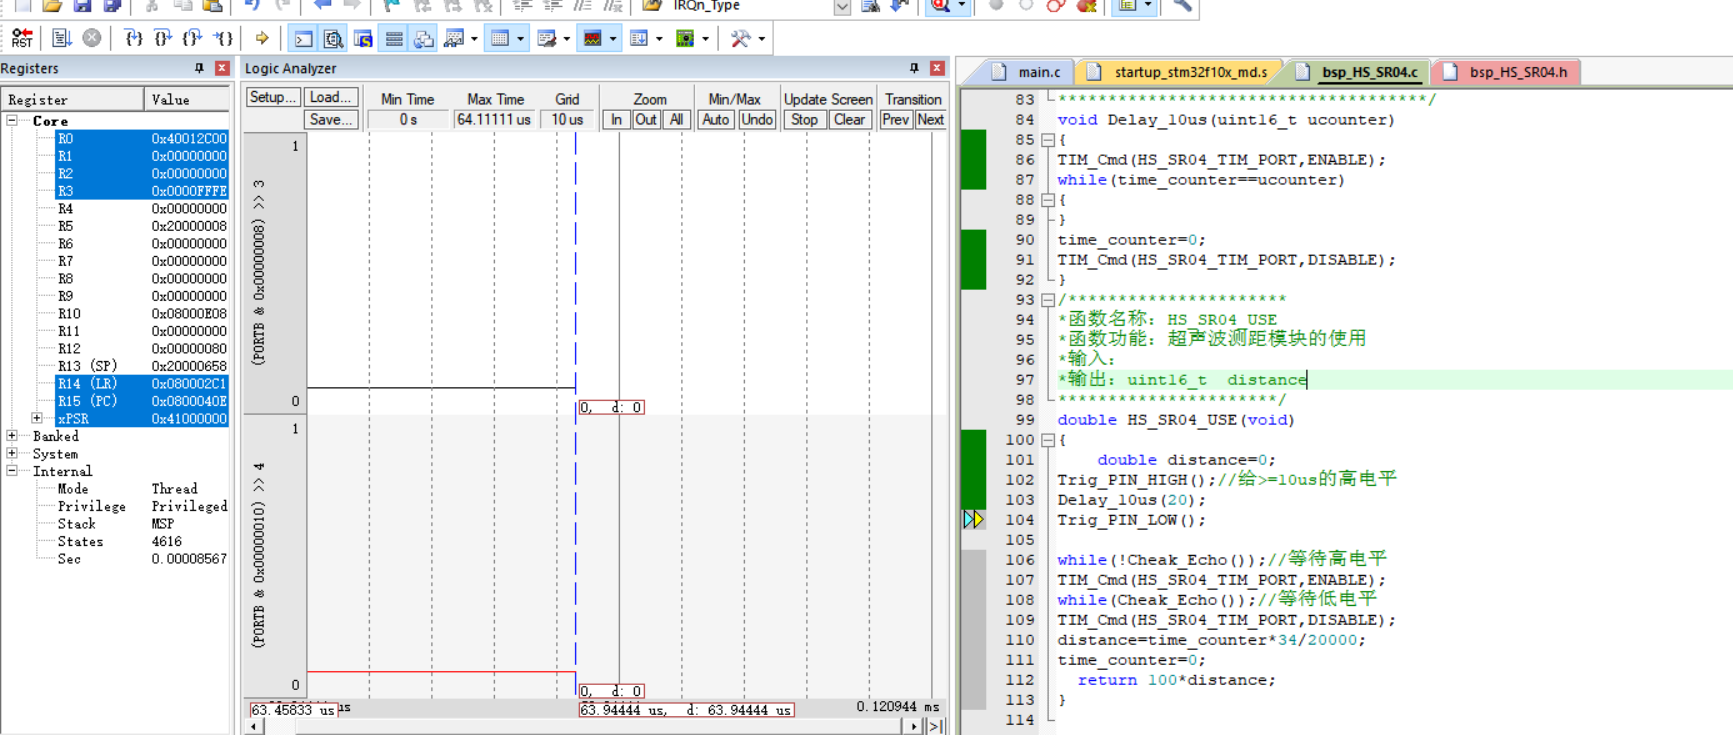The image size is (1733, 735).
Task: Open Trace windows dropdown arrow
Action: (x=659, y=39)
